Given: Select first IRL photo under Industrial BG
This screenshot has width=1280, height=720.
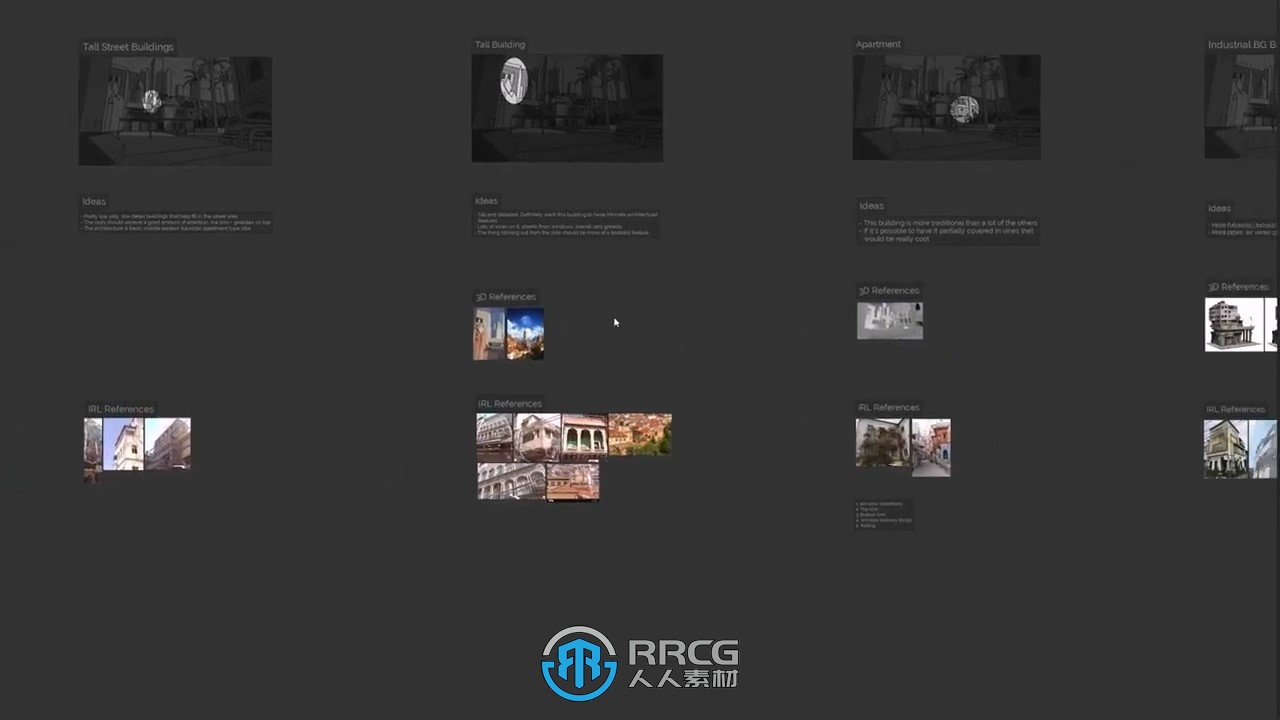Looking at the screenshot, I should (x=1227, y=449).
